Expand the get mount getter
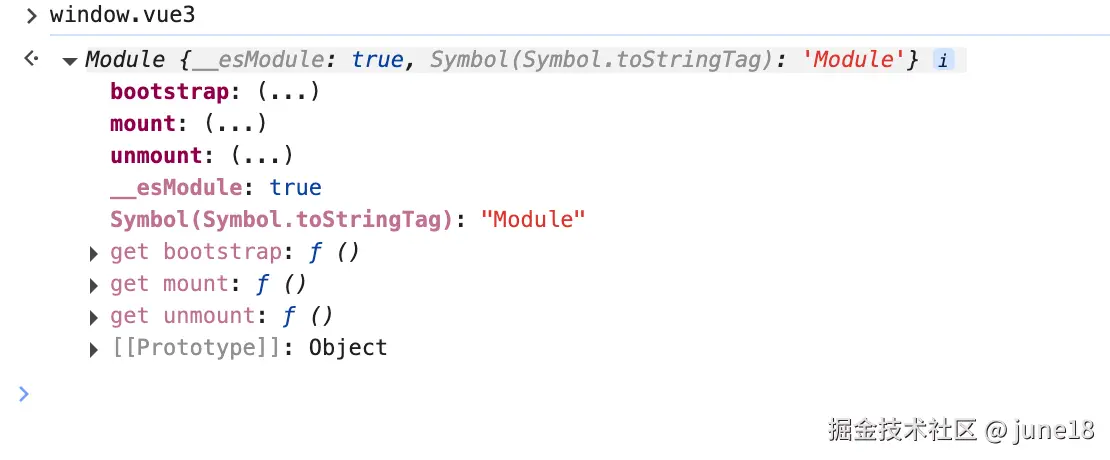Screen dimensions: 1110x460 94,285
